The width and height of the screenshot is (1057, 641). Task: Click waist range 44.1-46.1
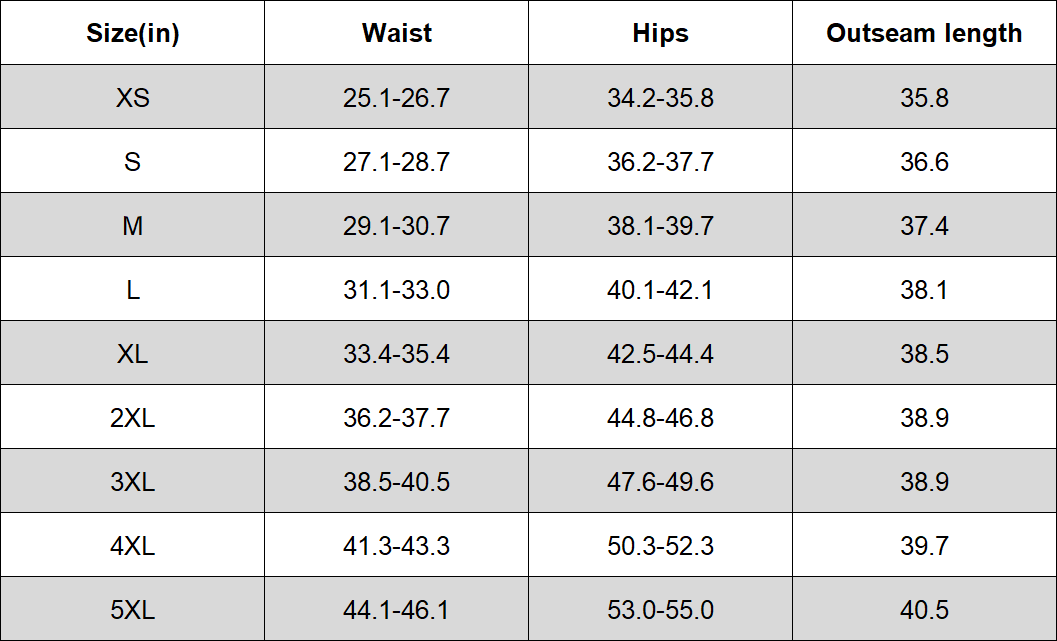(x=396, y=609)
